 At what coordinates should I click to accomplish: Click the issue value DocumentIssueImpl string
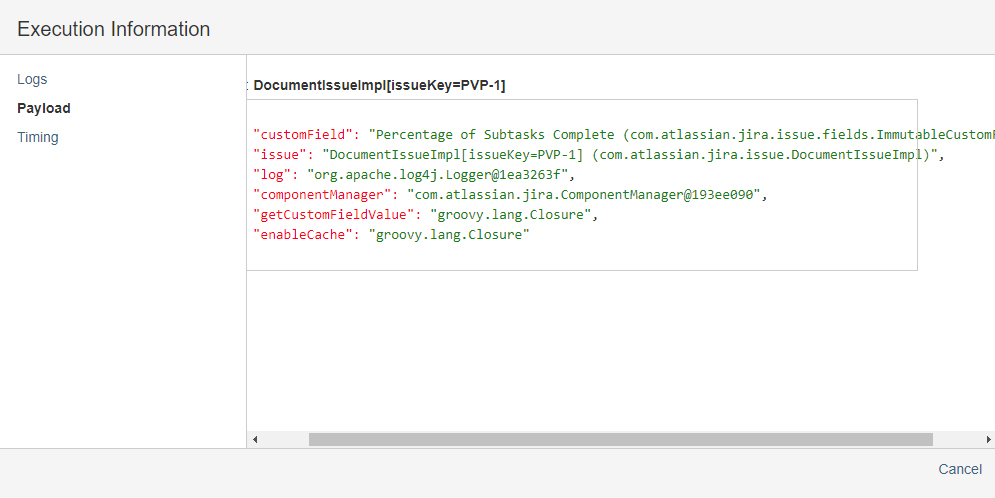pyautogui.click(x=629, y=155)
